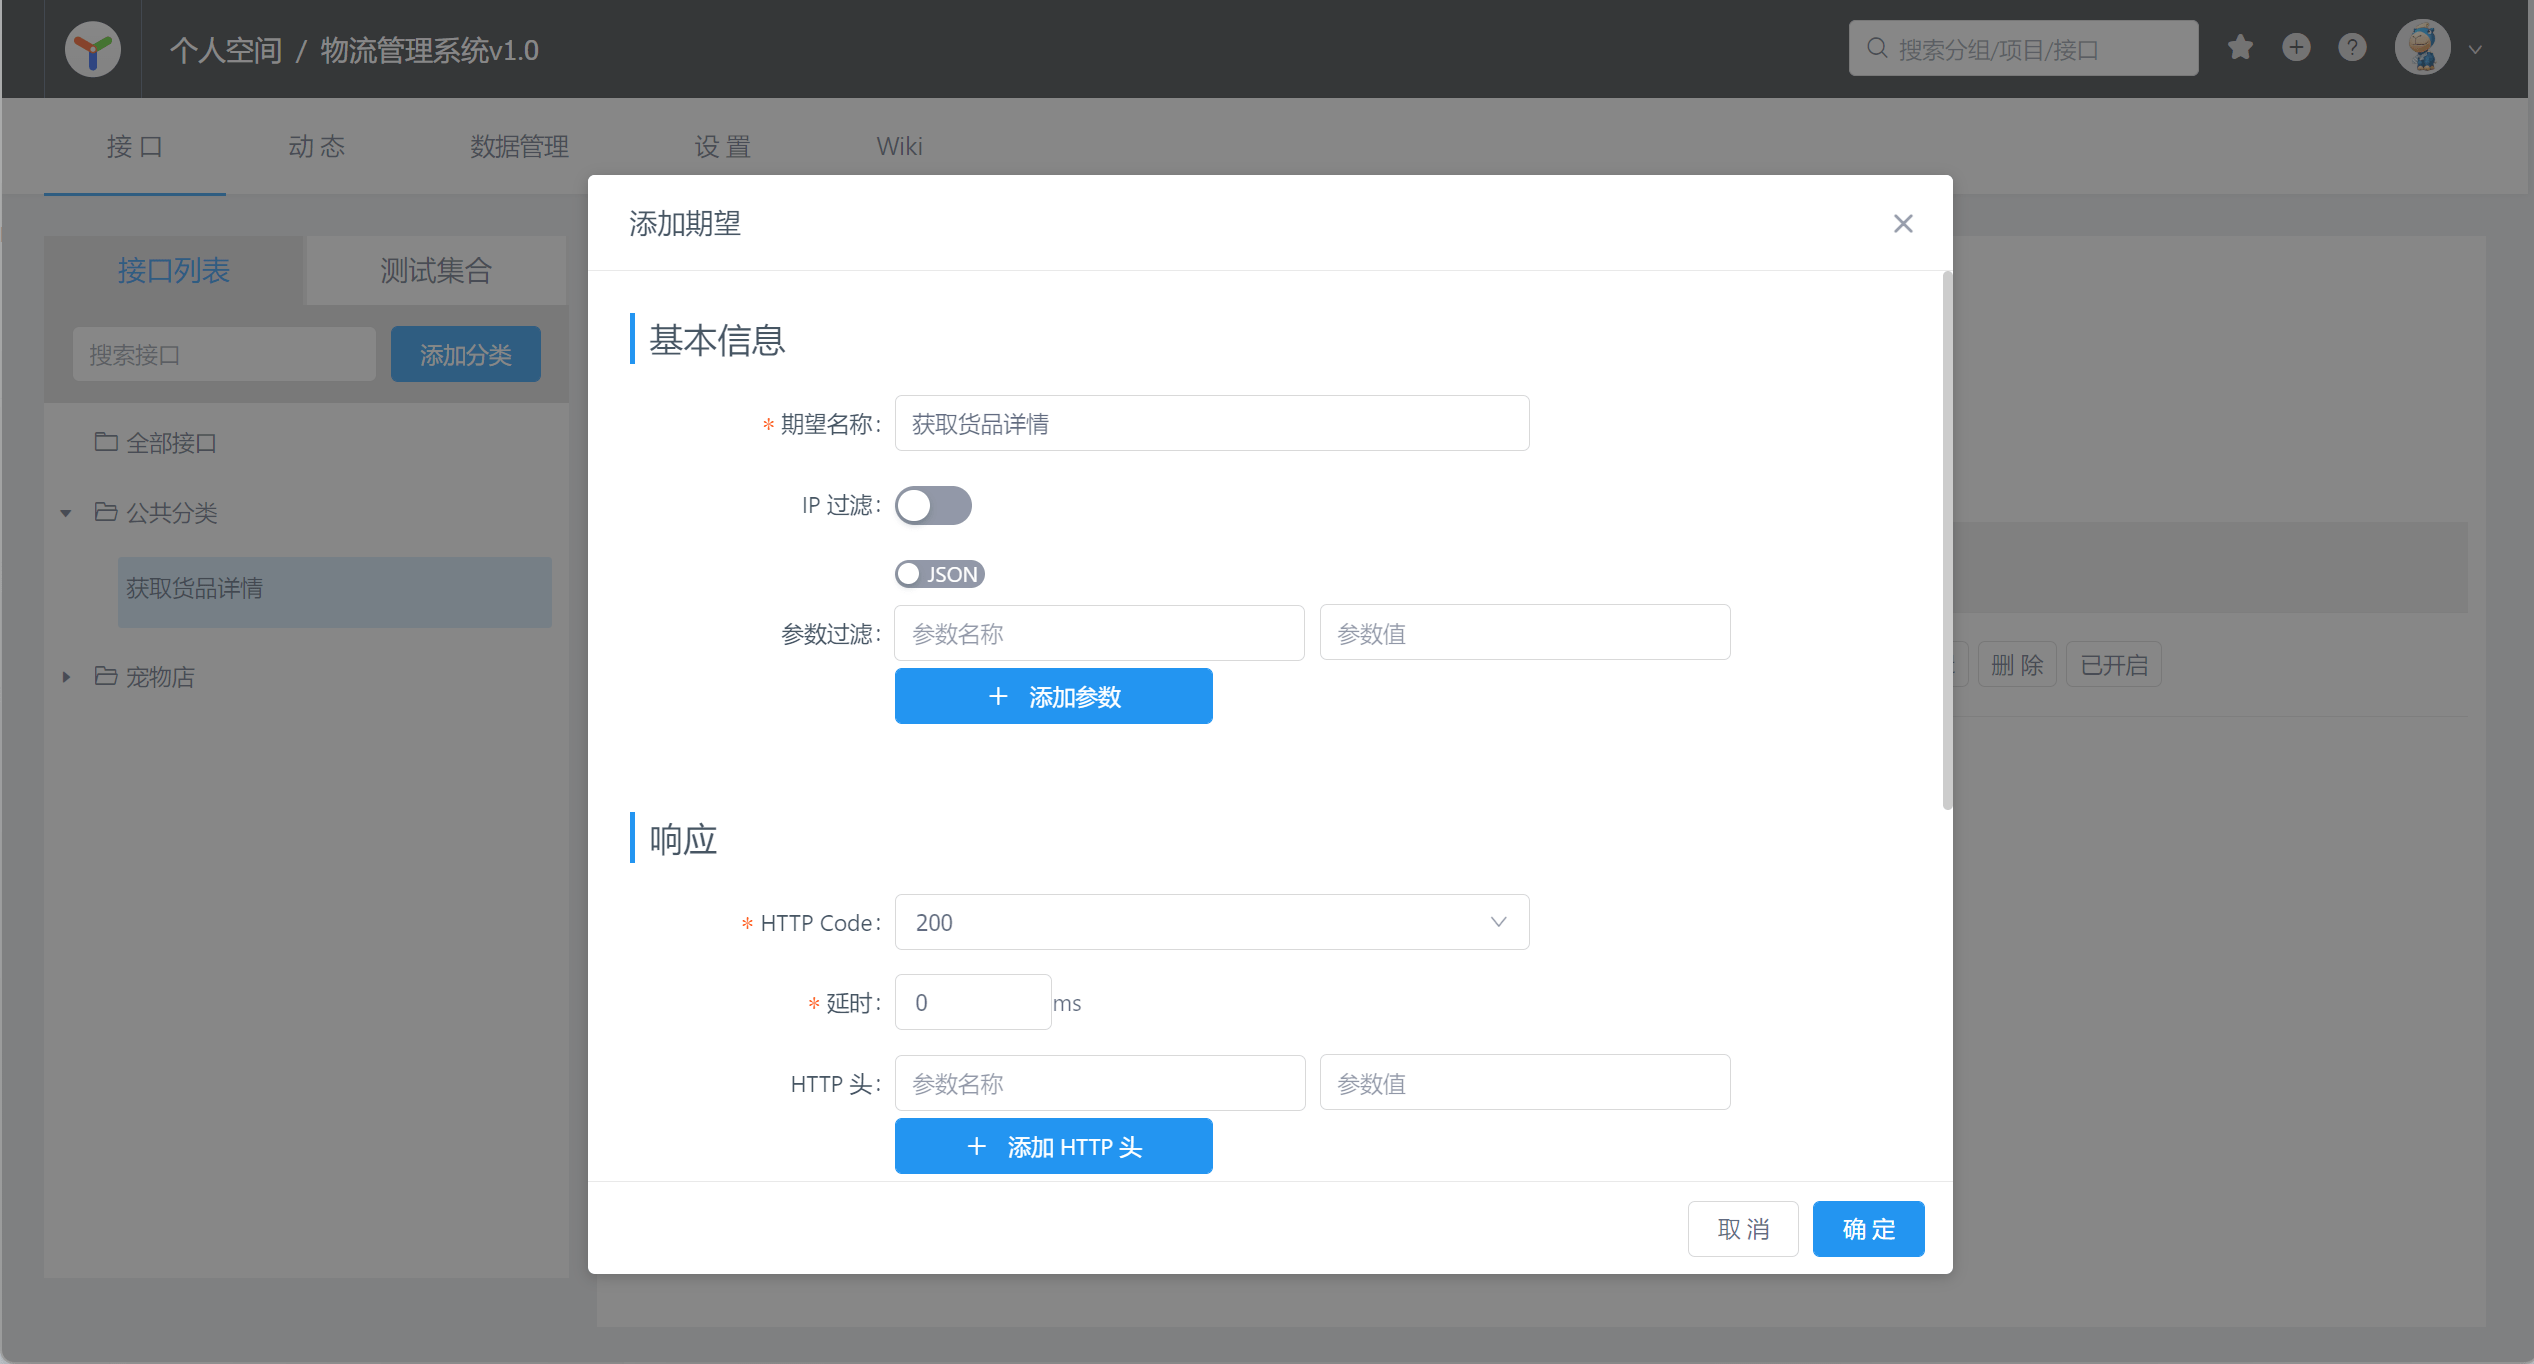Open the HTTP Code dropdown
The height and width of the screenshot is (1364, 2534).
tap(1497, 922)
